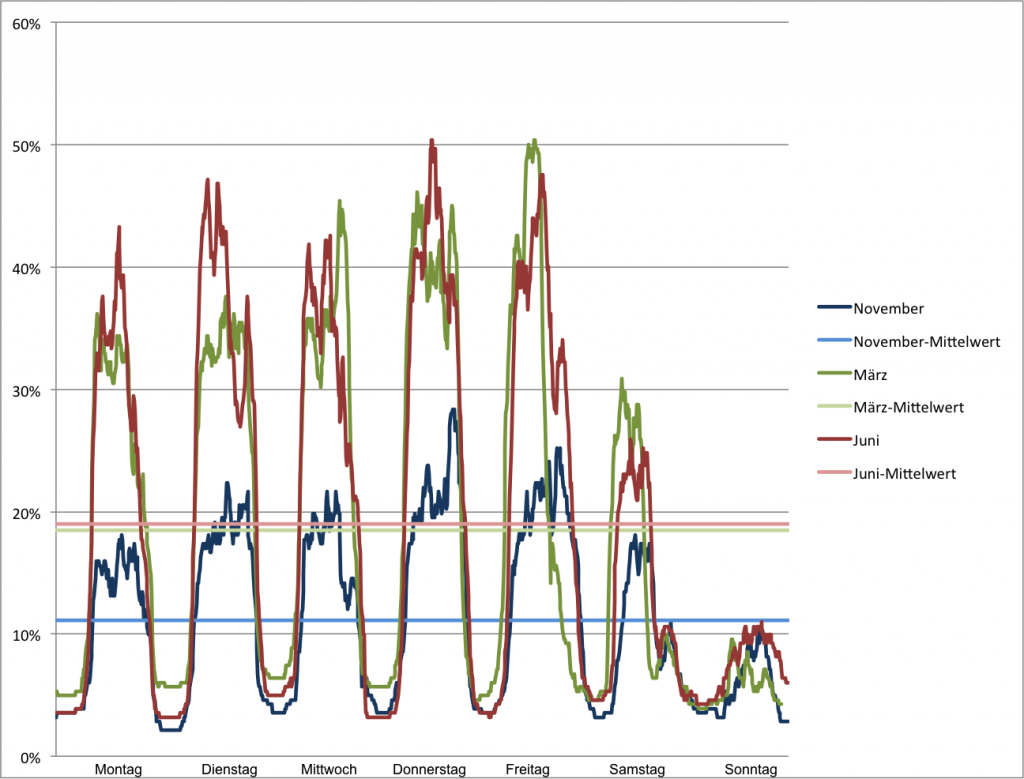Select the März-Mittelwert legend label

tap(908, 407)
